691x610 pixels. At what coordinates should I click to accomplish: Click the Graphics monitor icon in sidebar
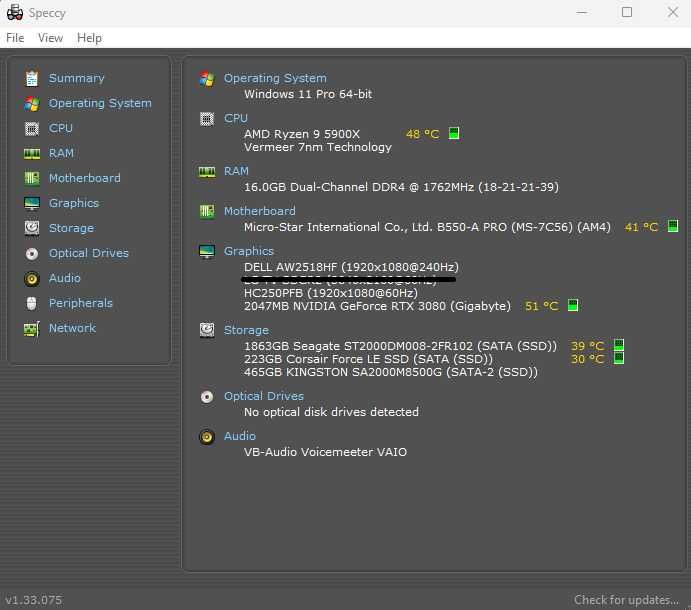point(32,203)
